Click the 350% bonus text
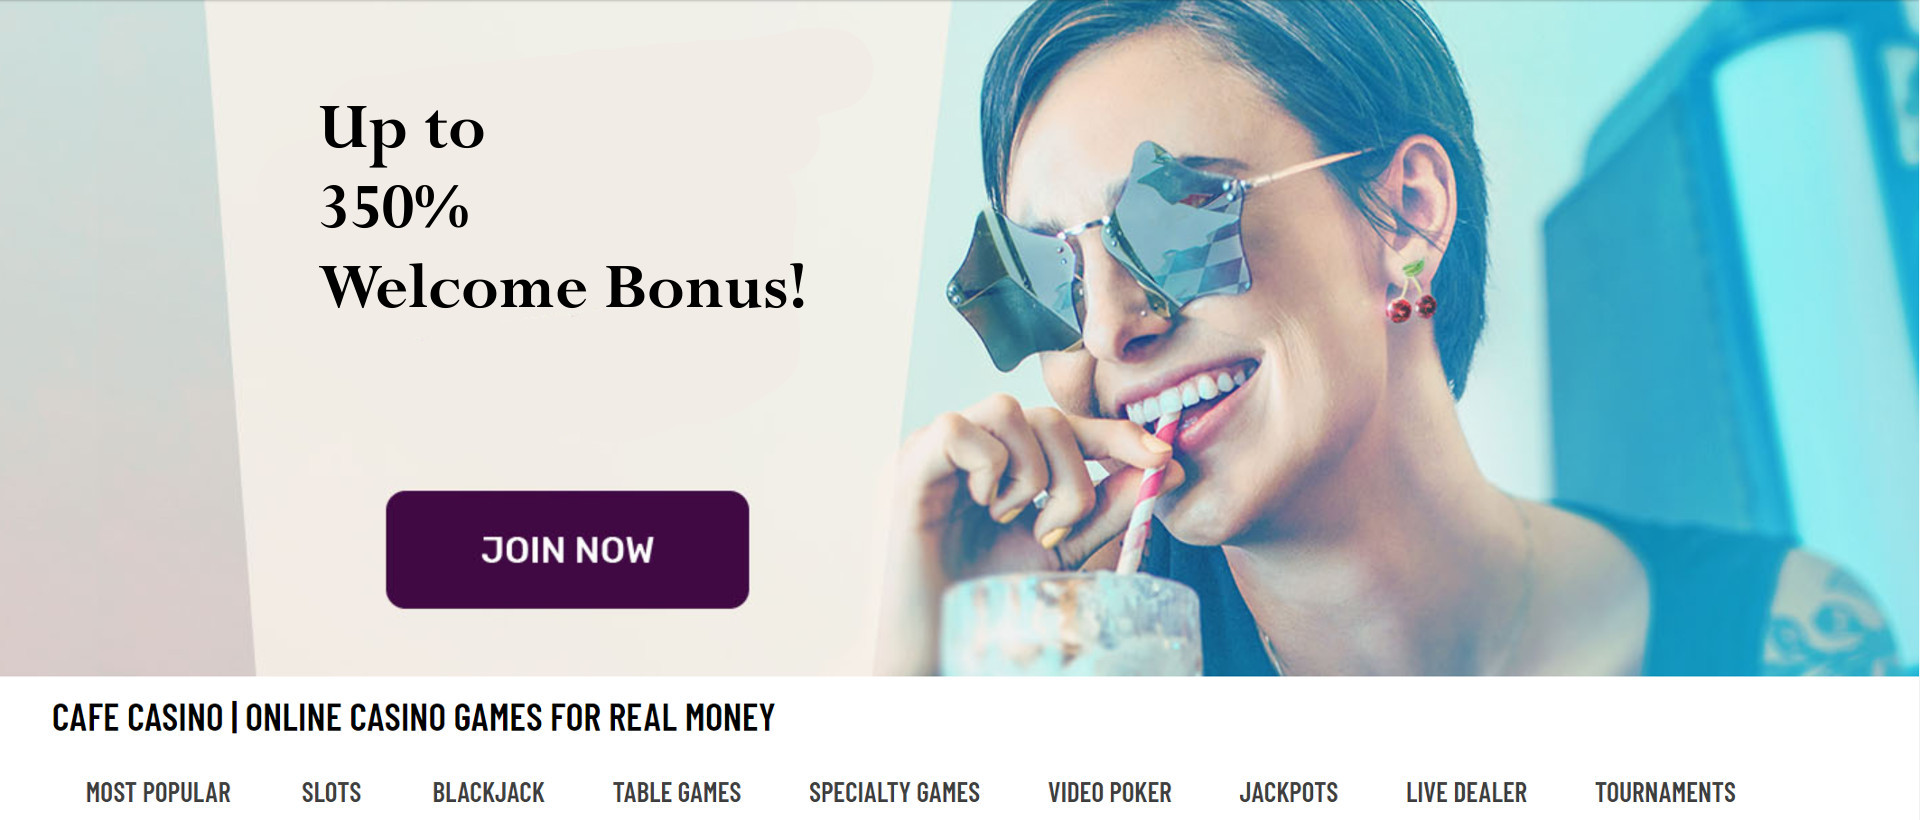The image size is (1920, 820). click(x=394, y=207)
